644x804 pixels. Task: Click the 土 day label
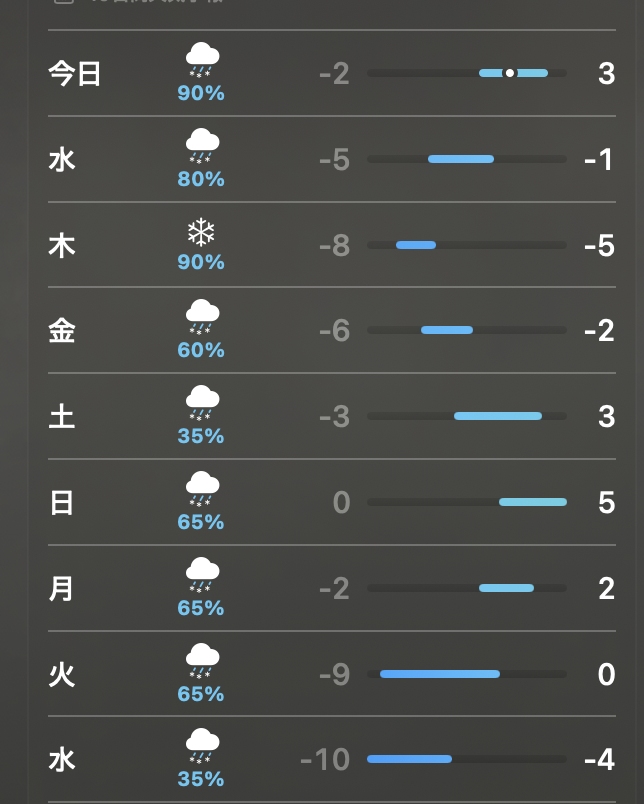(x=62, y=416)
